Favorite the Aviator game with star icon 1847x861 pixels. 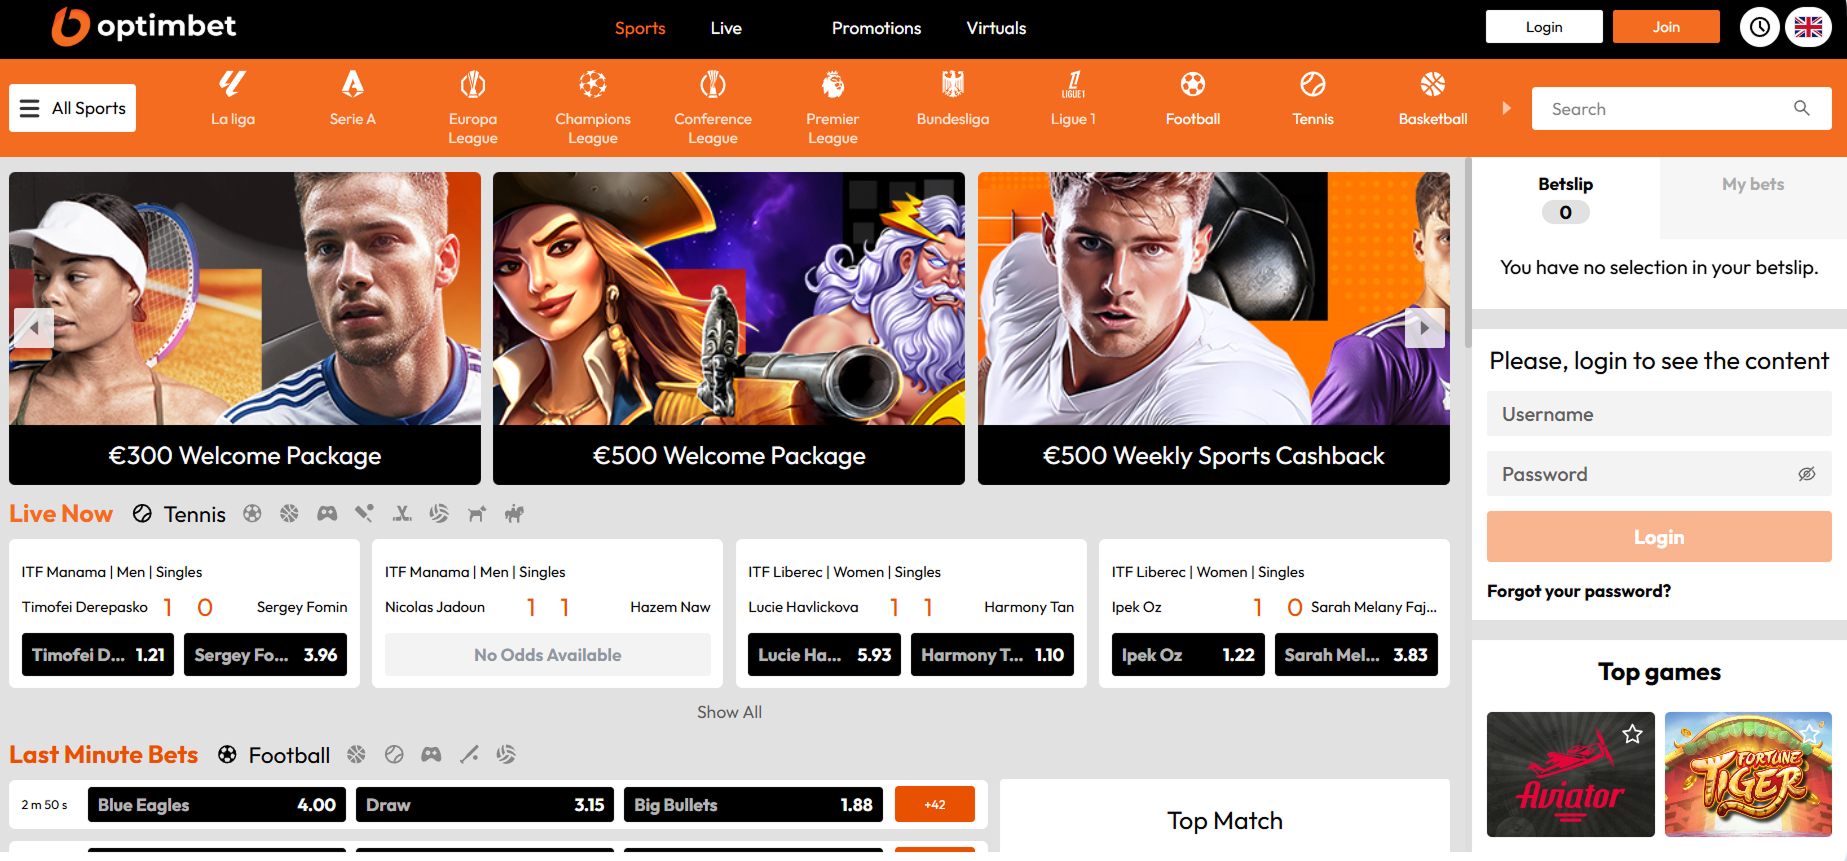point(1632,735)
